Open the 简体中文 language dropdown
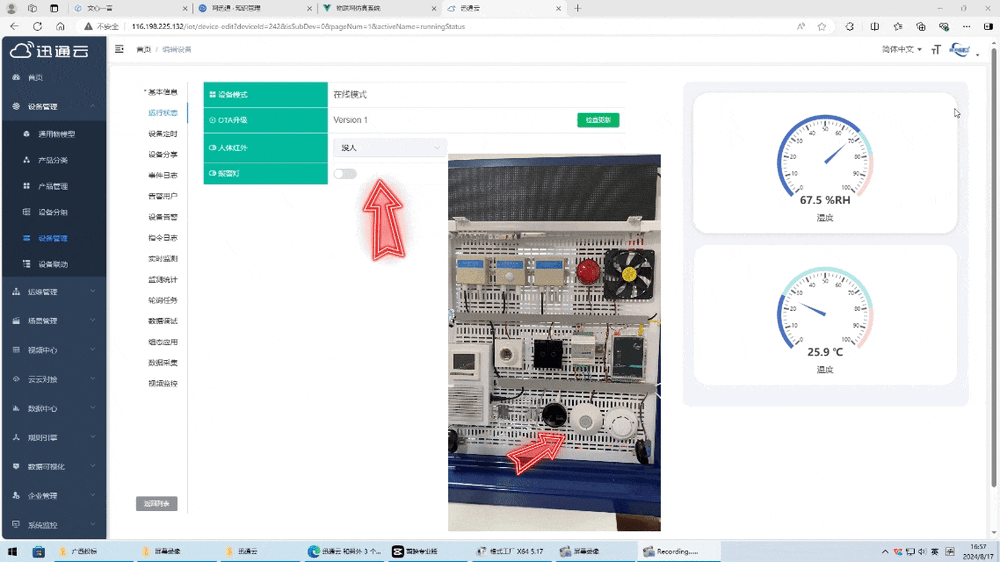1000x562 pixels. pyautogui.click(x=901, y=49)
